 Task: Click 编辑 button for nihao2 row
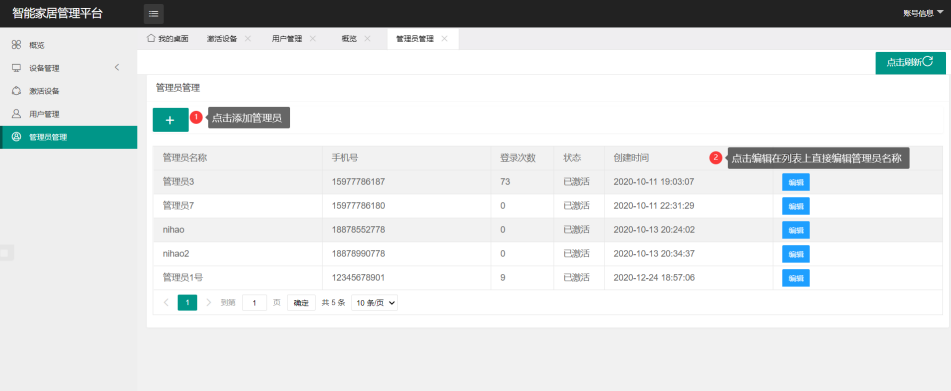pyautogui.click(x=796, y=254)
